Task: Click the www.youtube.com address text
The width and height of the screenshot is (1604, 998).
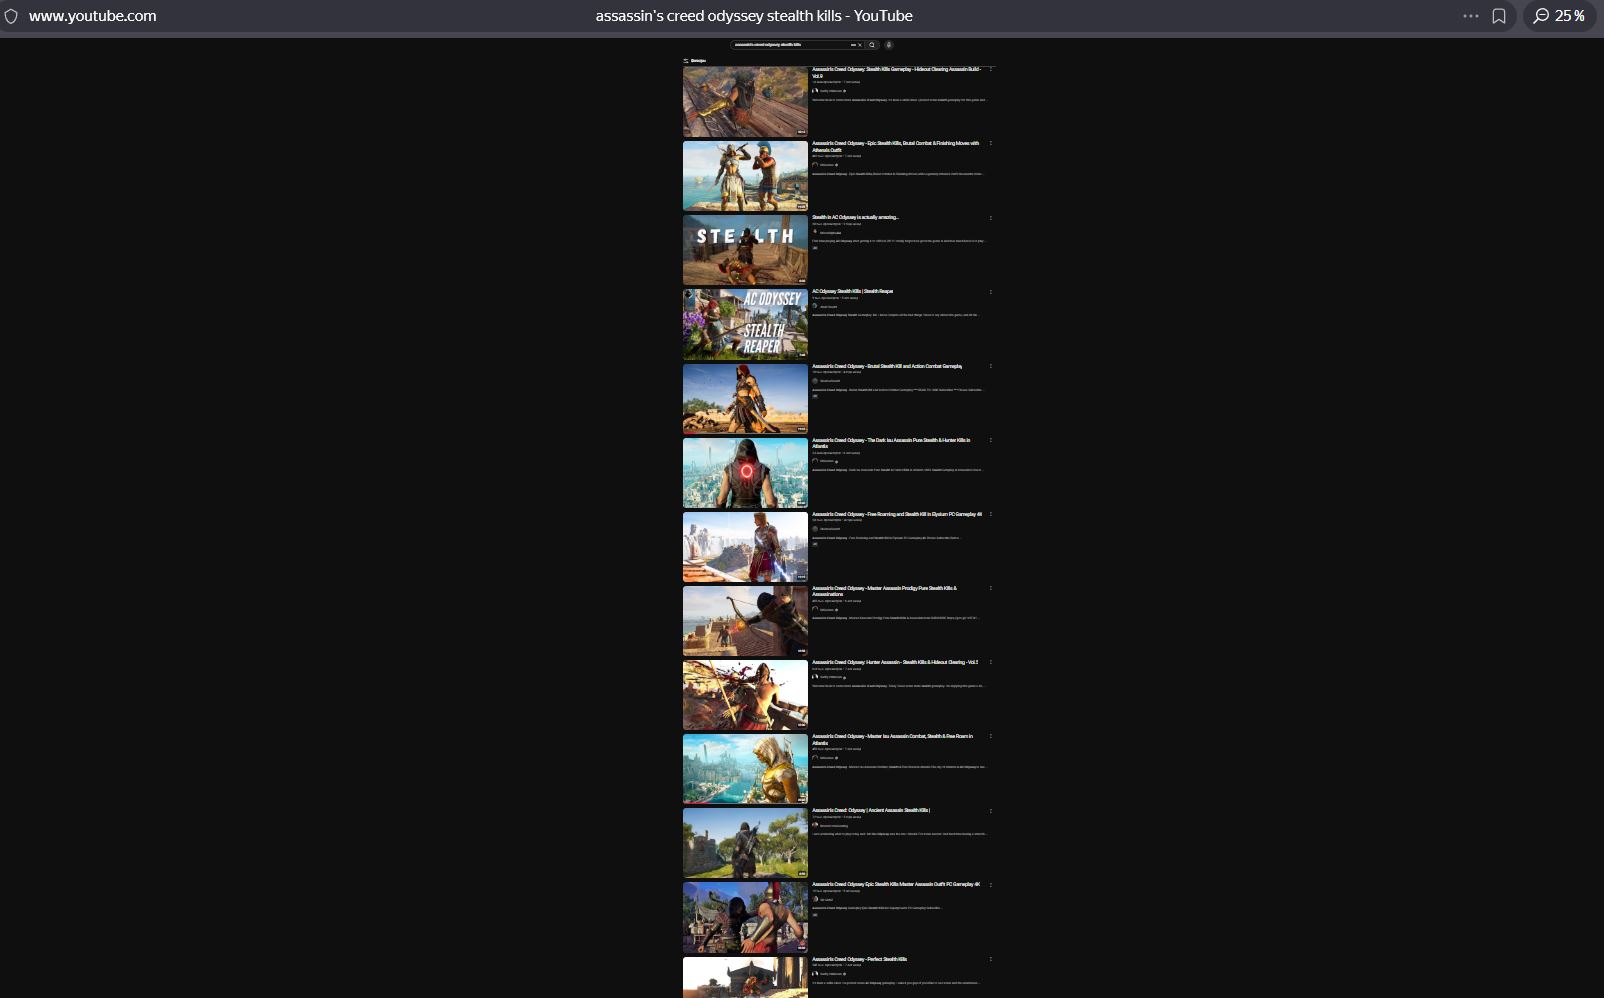Action: point(92,16)
